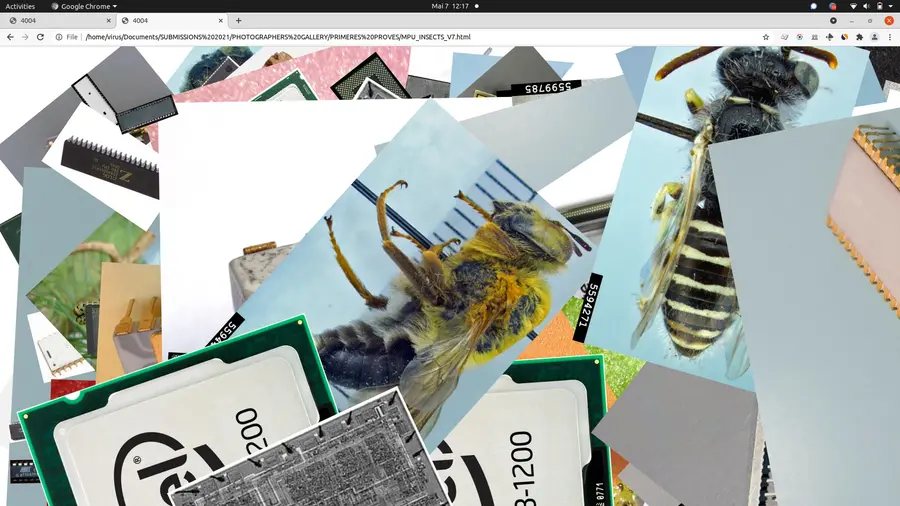Click the forward navigation arrow
The height and width of the screenshot is (506, 900).
(25, 37)
